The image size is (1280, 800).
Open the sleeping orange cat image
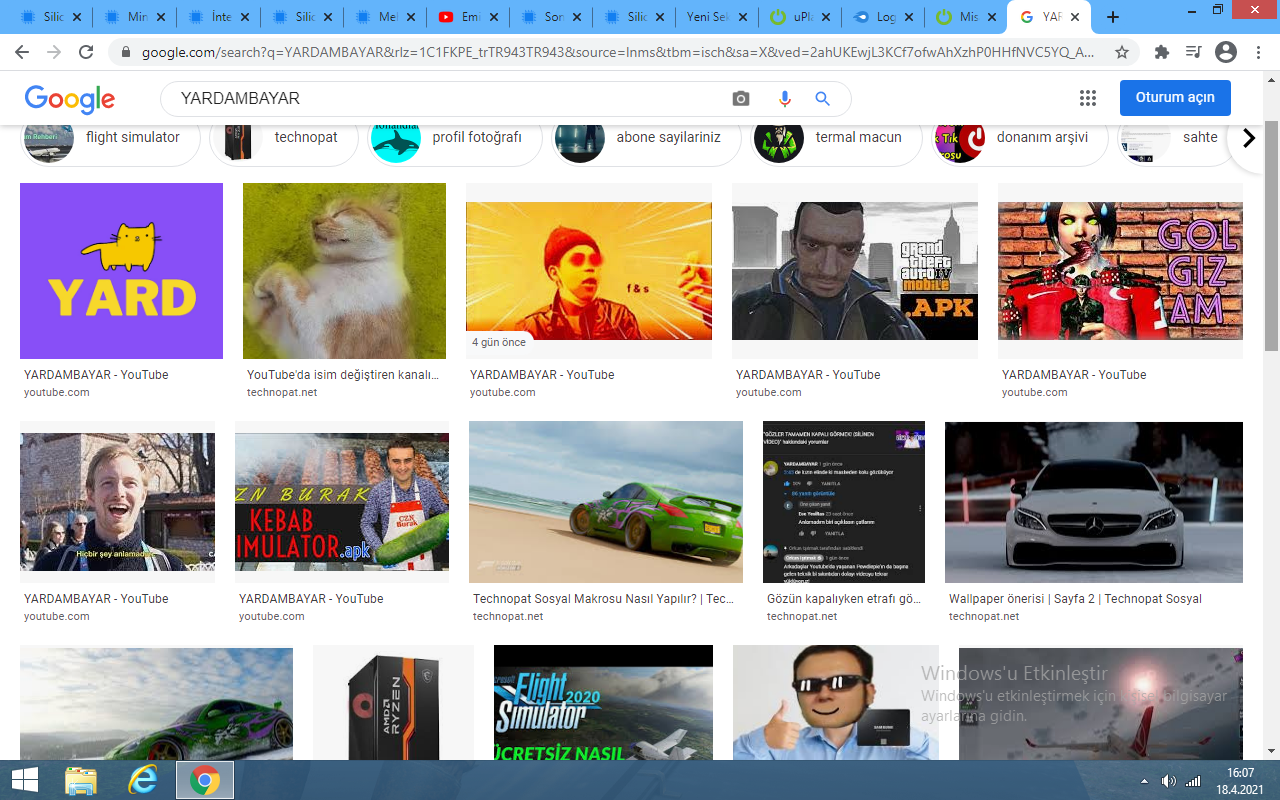344,271
